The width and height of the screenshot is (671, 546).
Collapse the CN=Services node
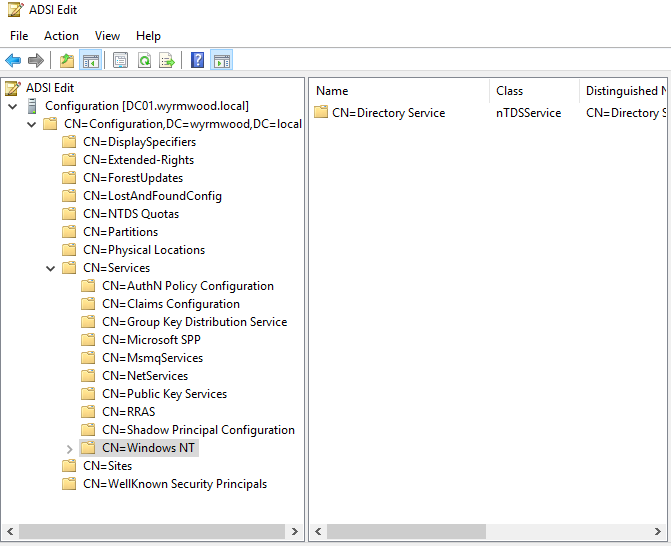coord(50,268)
